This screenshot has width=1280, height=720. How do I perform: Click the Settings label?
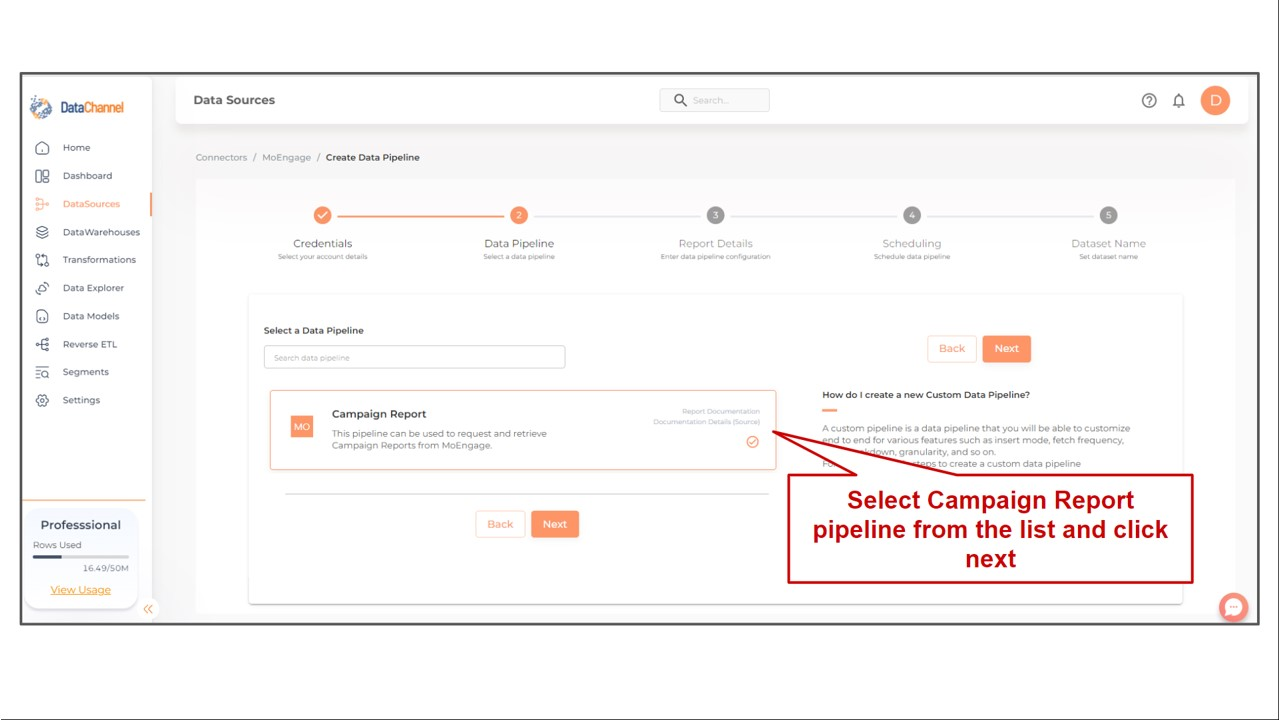tap(81, 400)
